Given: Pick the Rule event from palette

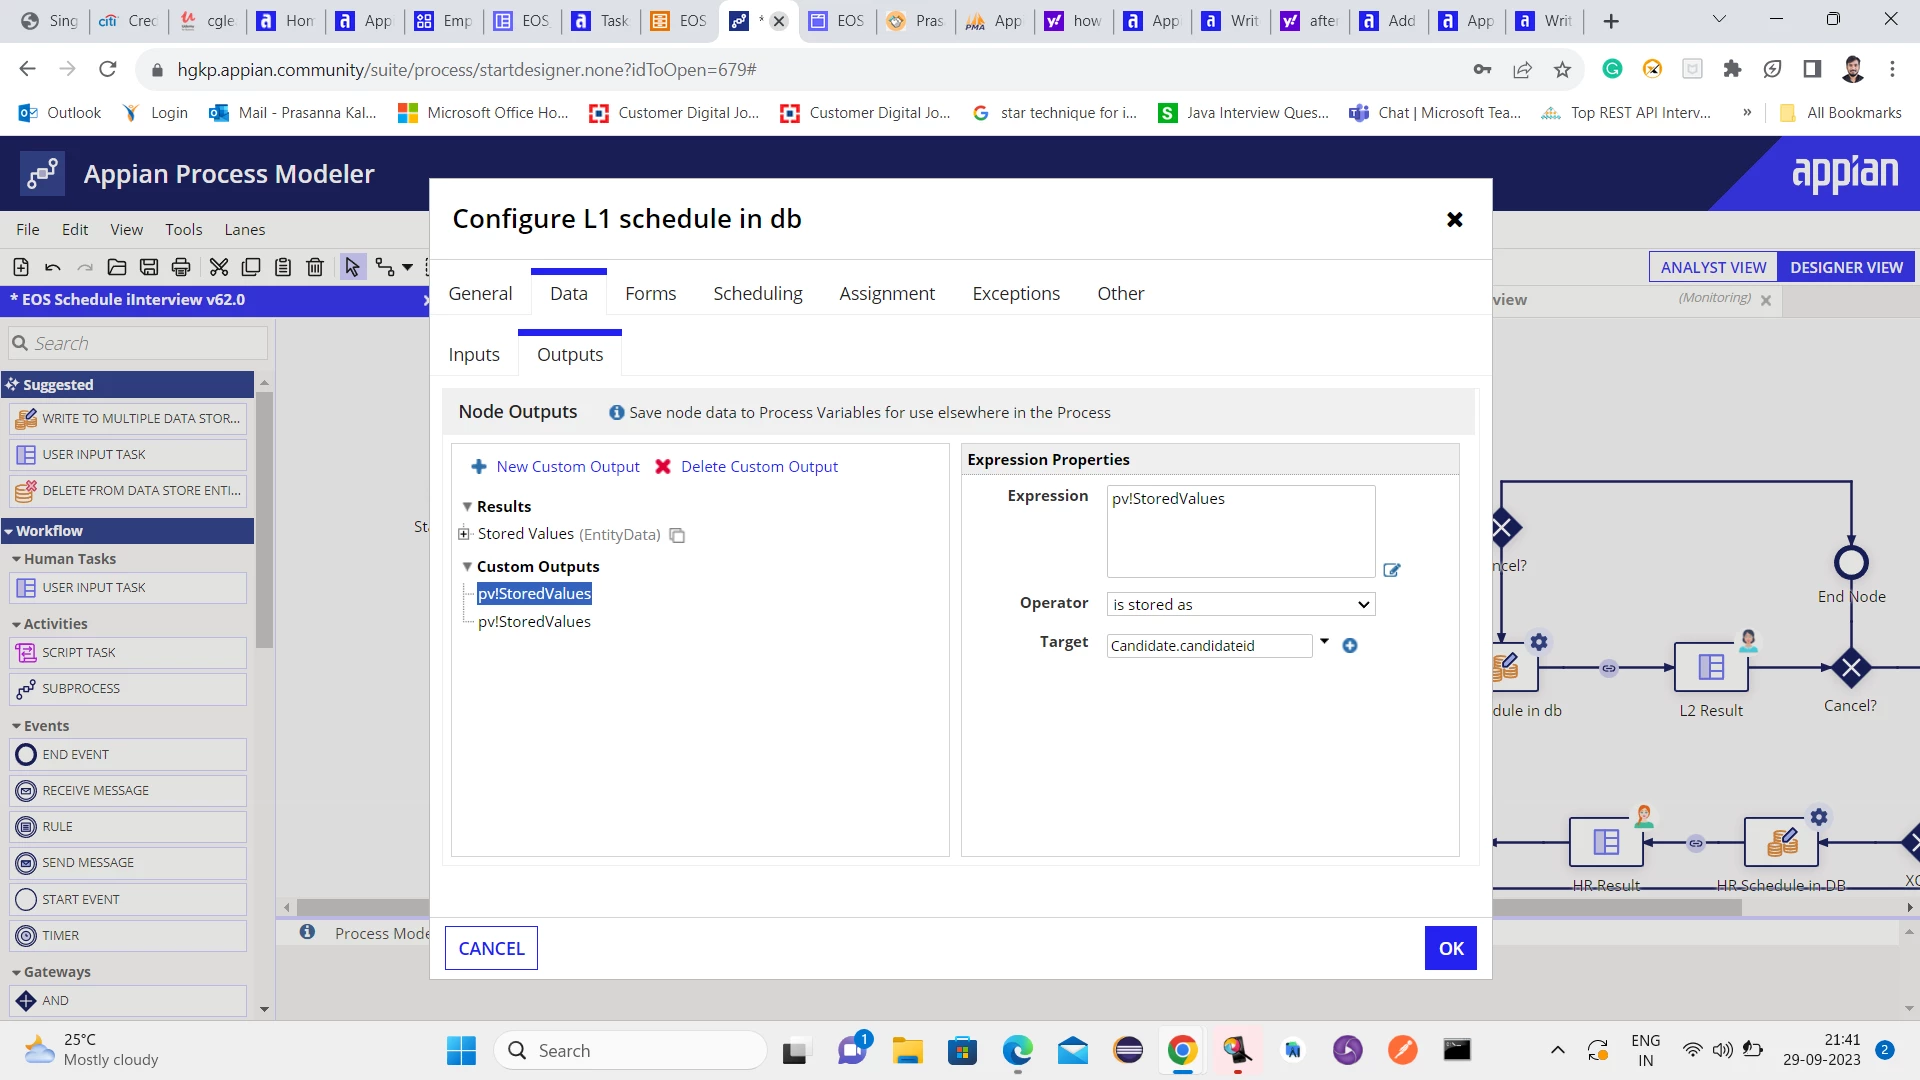Looking at the screenshot, I should coord(128,826).
